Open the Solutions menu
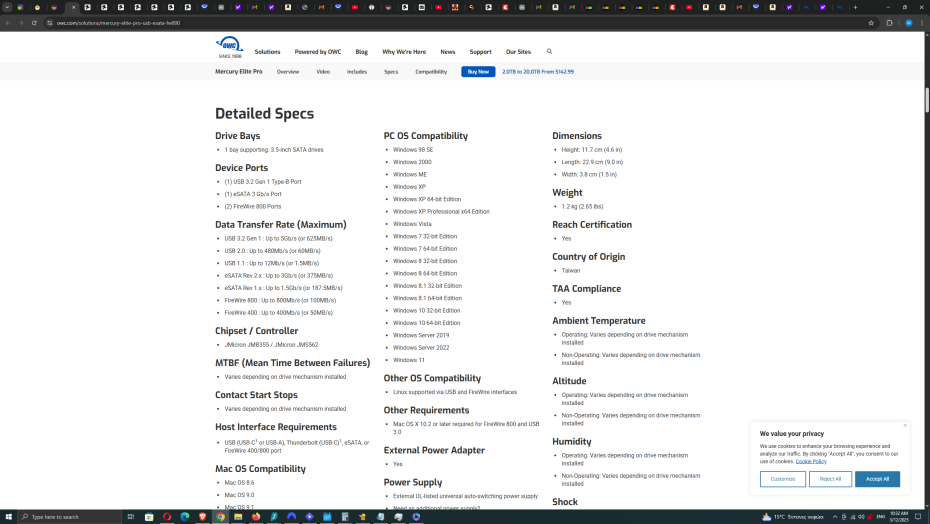 [267, 52]
